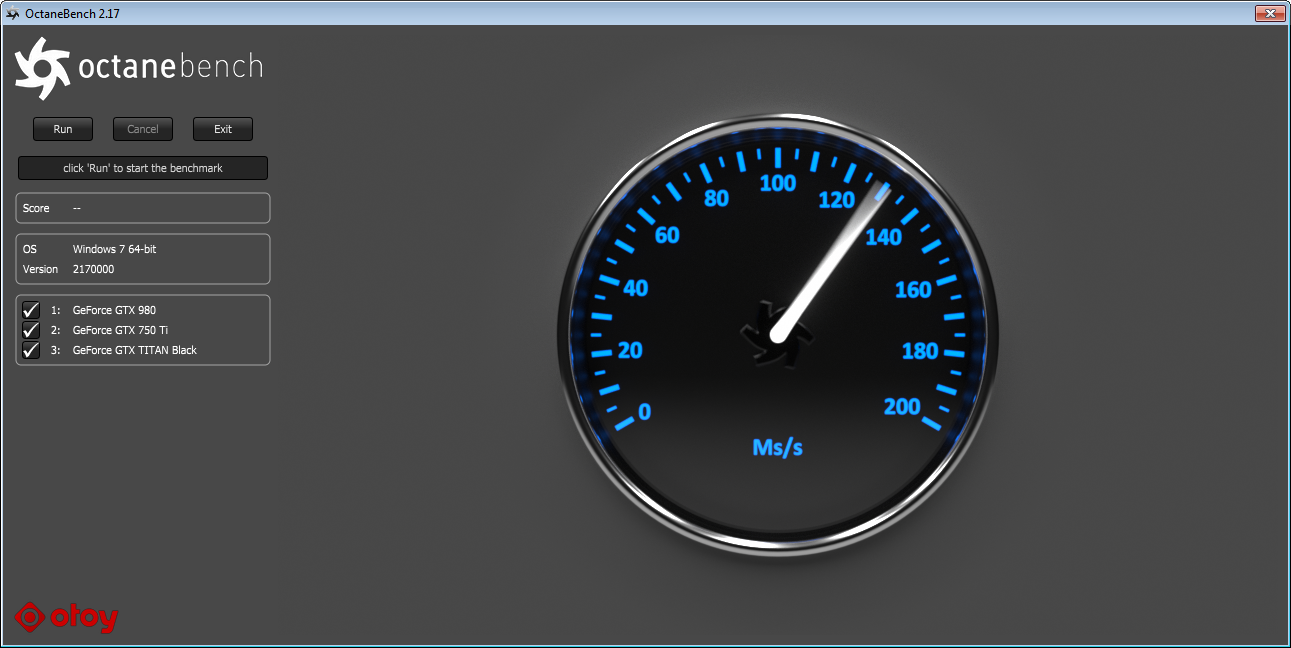Toggle the GeForce GTX 750 Ti checkbox
This screenshot has height=648, width=1291.
pyautogui.click(x=31, y=330)
